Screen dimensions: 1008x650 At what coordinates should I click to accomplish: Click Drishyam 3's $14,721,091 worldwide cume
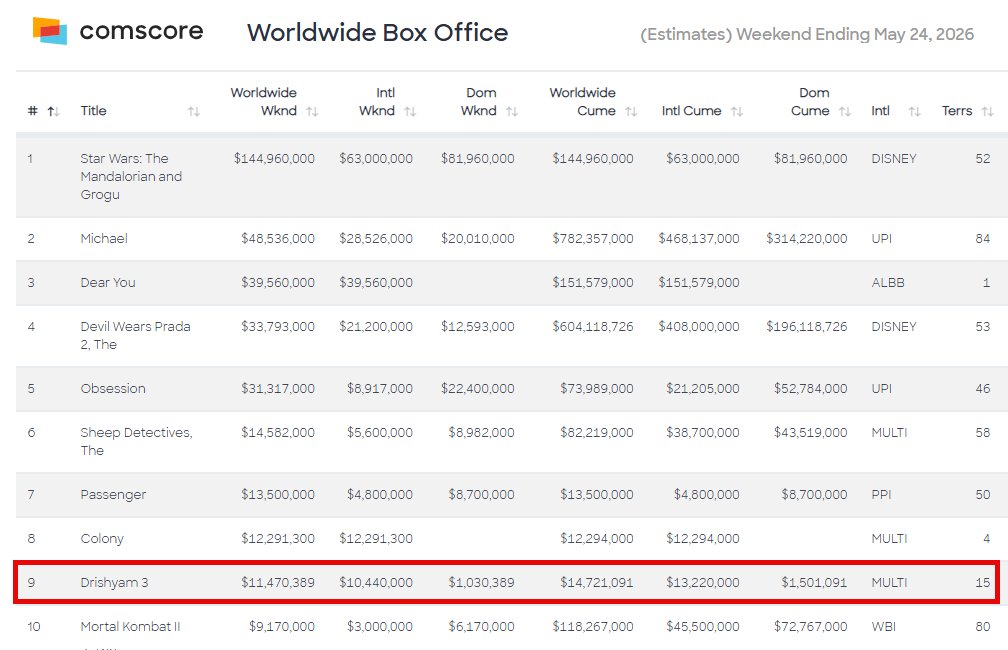point(597,582)
